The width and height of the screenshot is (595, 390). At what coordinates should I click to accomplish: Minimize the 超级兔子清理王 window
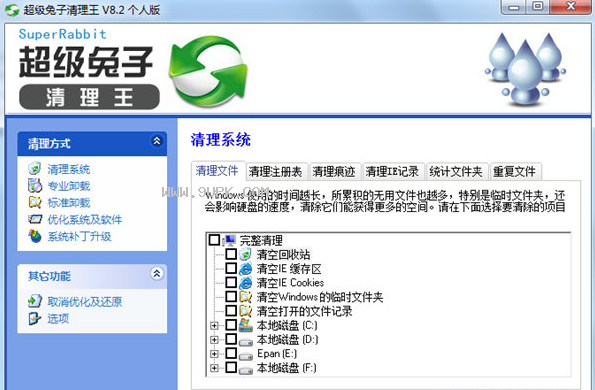tap(513, 7)
